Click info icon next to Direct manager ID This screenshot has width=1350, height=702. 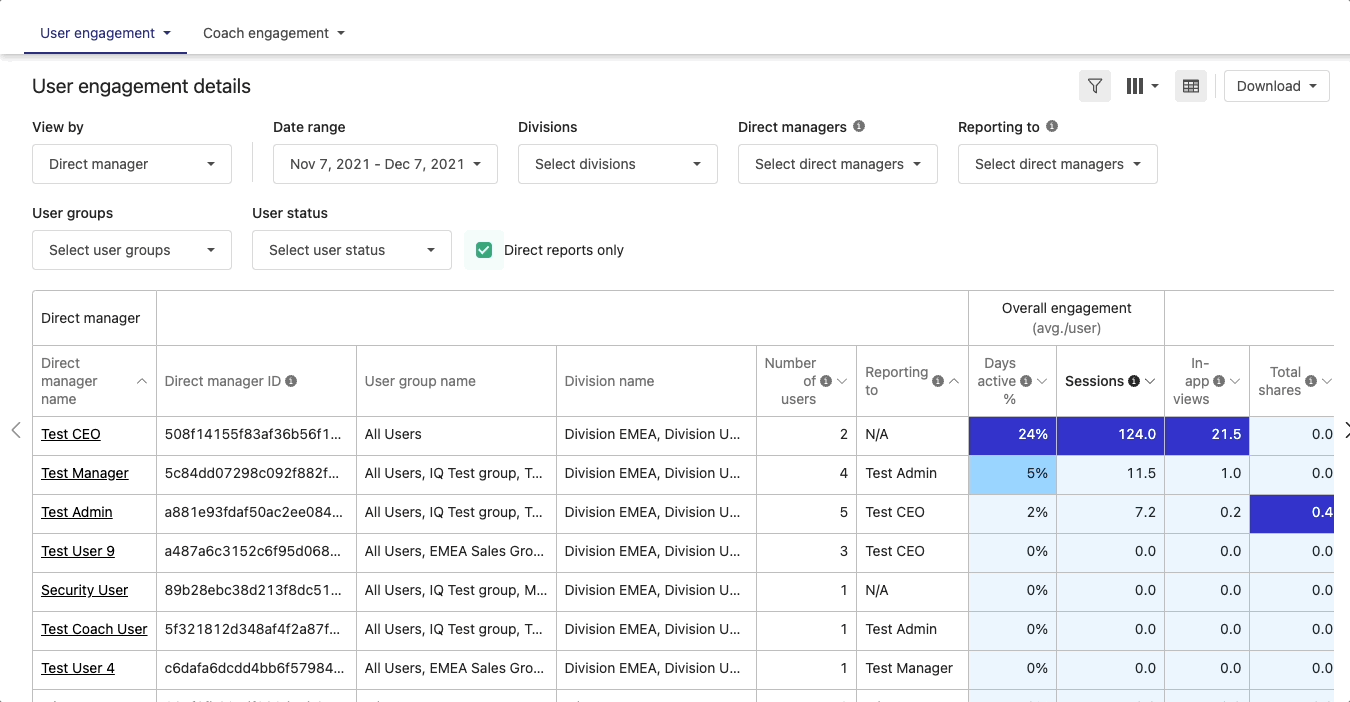point(291,381)
